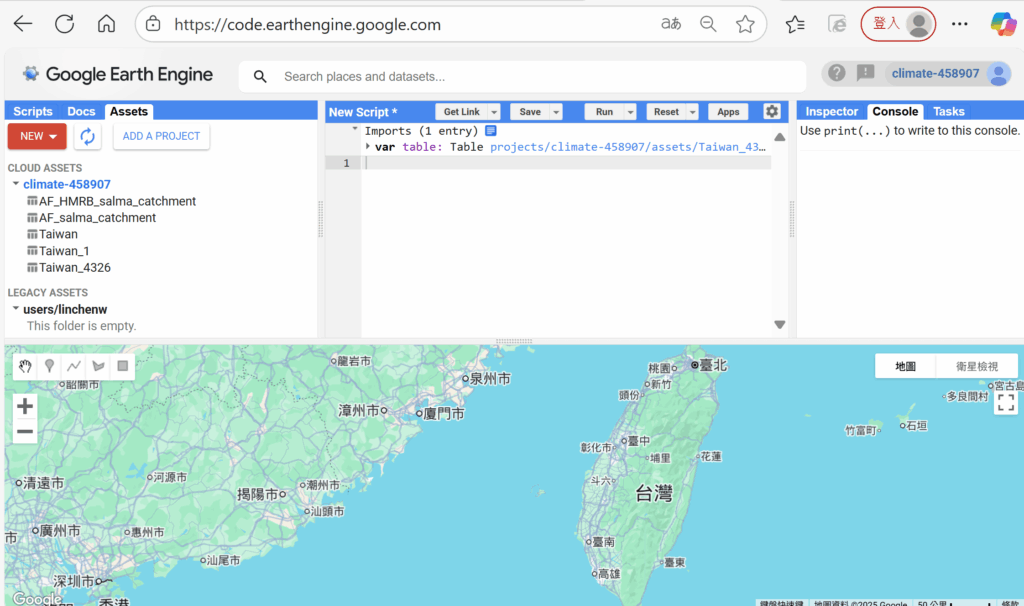Expand the var table import entry
This screenshot has height=606, width=1024.
(368, 146)
